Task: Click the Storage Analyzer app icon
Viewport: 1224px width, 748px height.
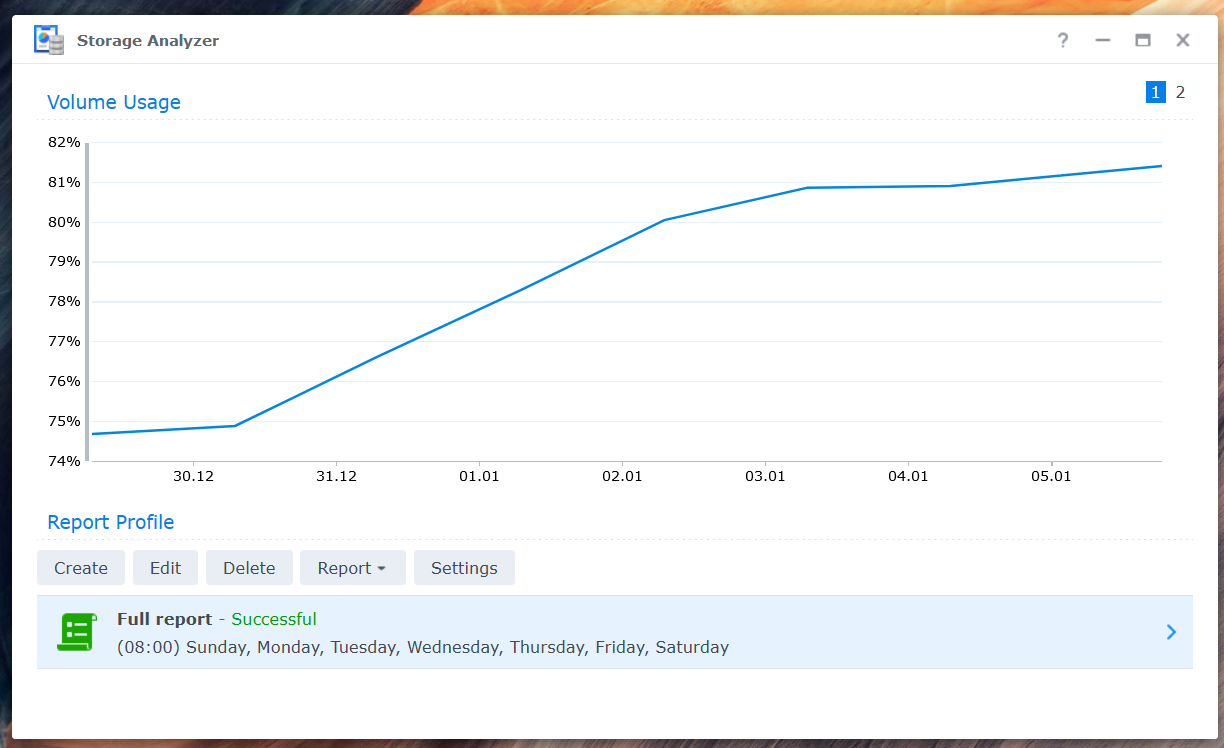Action: click(49, 40)
